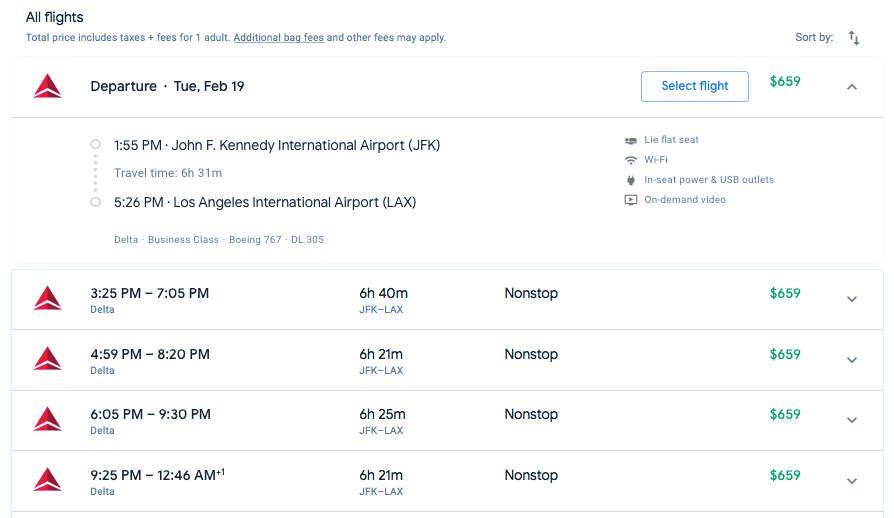Click Delta logo on 9:25 PM flight
This screenshot has width=894, height=518.
pos(48,480)
